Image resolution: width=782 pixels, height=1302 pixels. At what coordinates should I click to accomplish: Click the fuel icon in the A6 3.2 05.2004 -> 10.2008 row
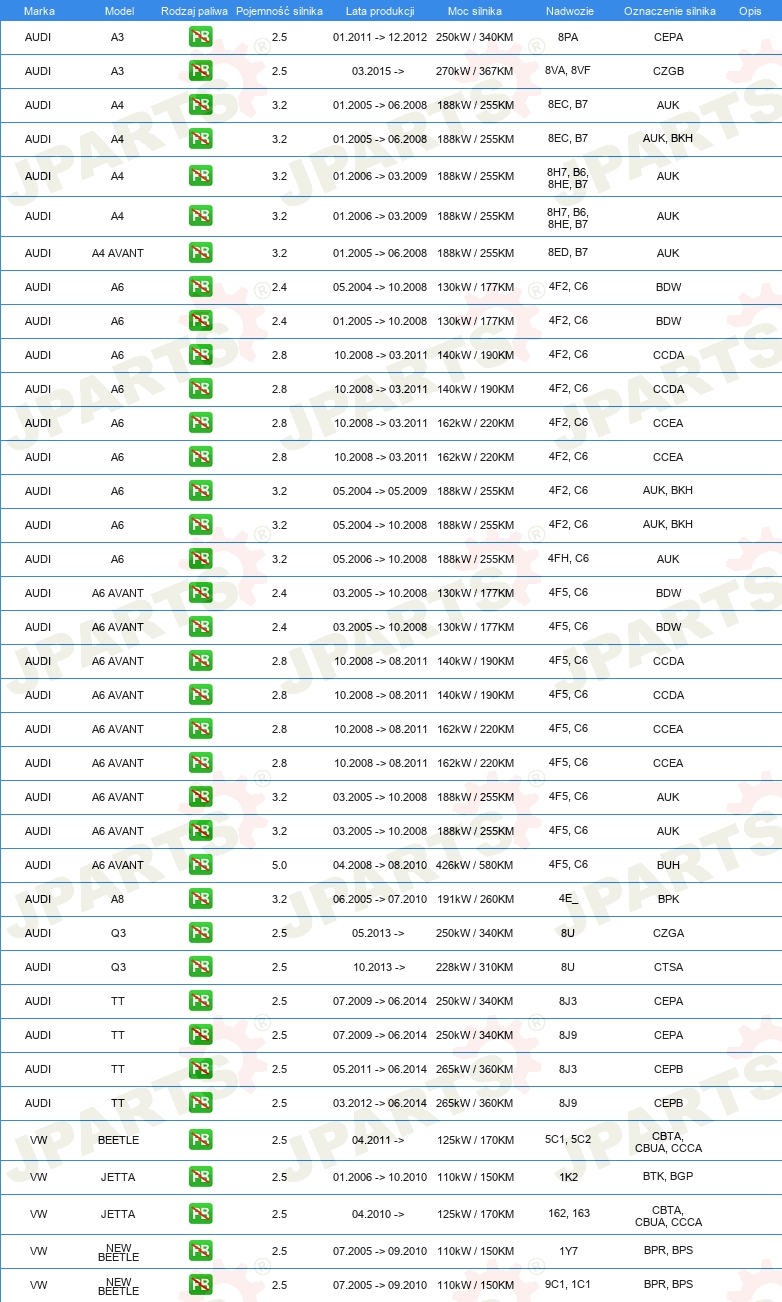[200, 525]
